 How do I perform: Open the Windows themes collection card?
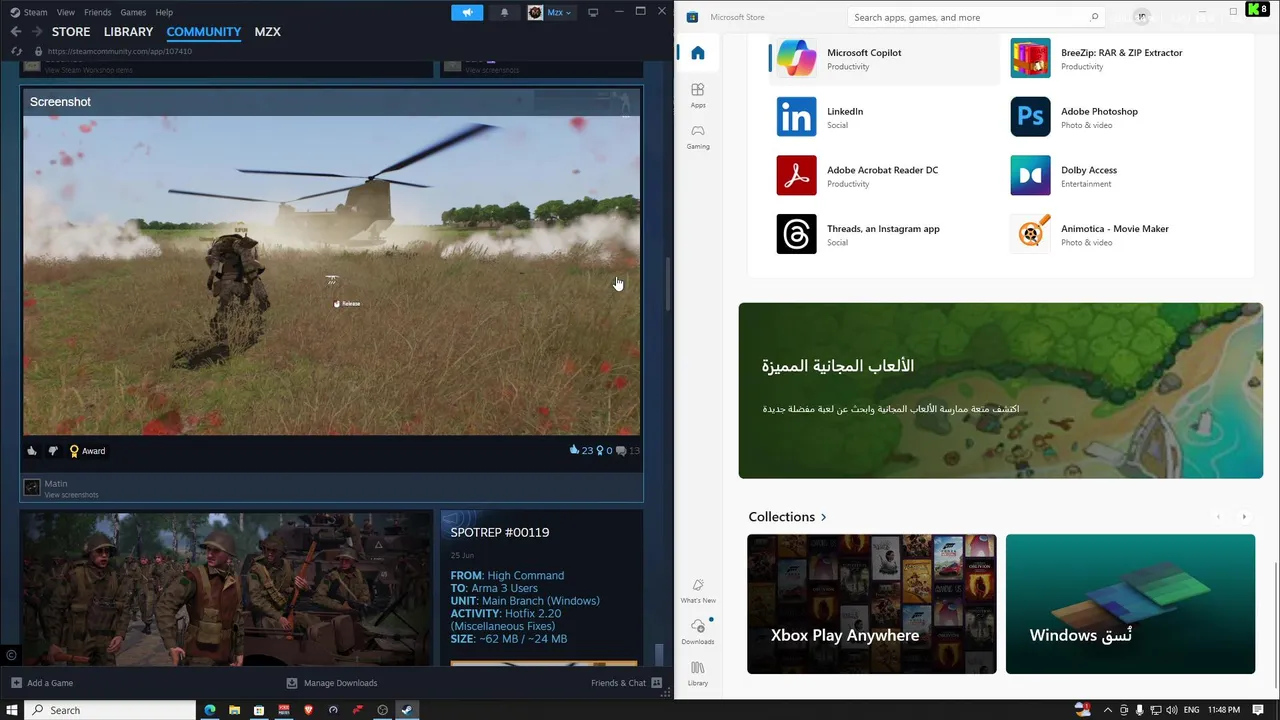(x=1130, y=604)
